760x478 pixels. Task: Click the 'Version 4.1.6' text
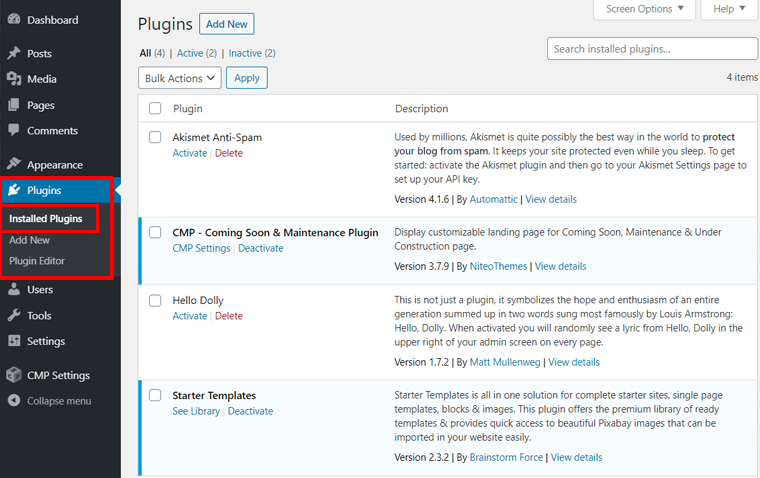point(422,199)
